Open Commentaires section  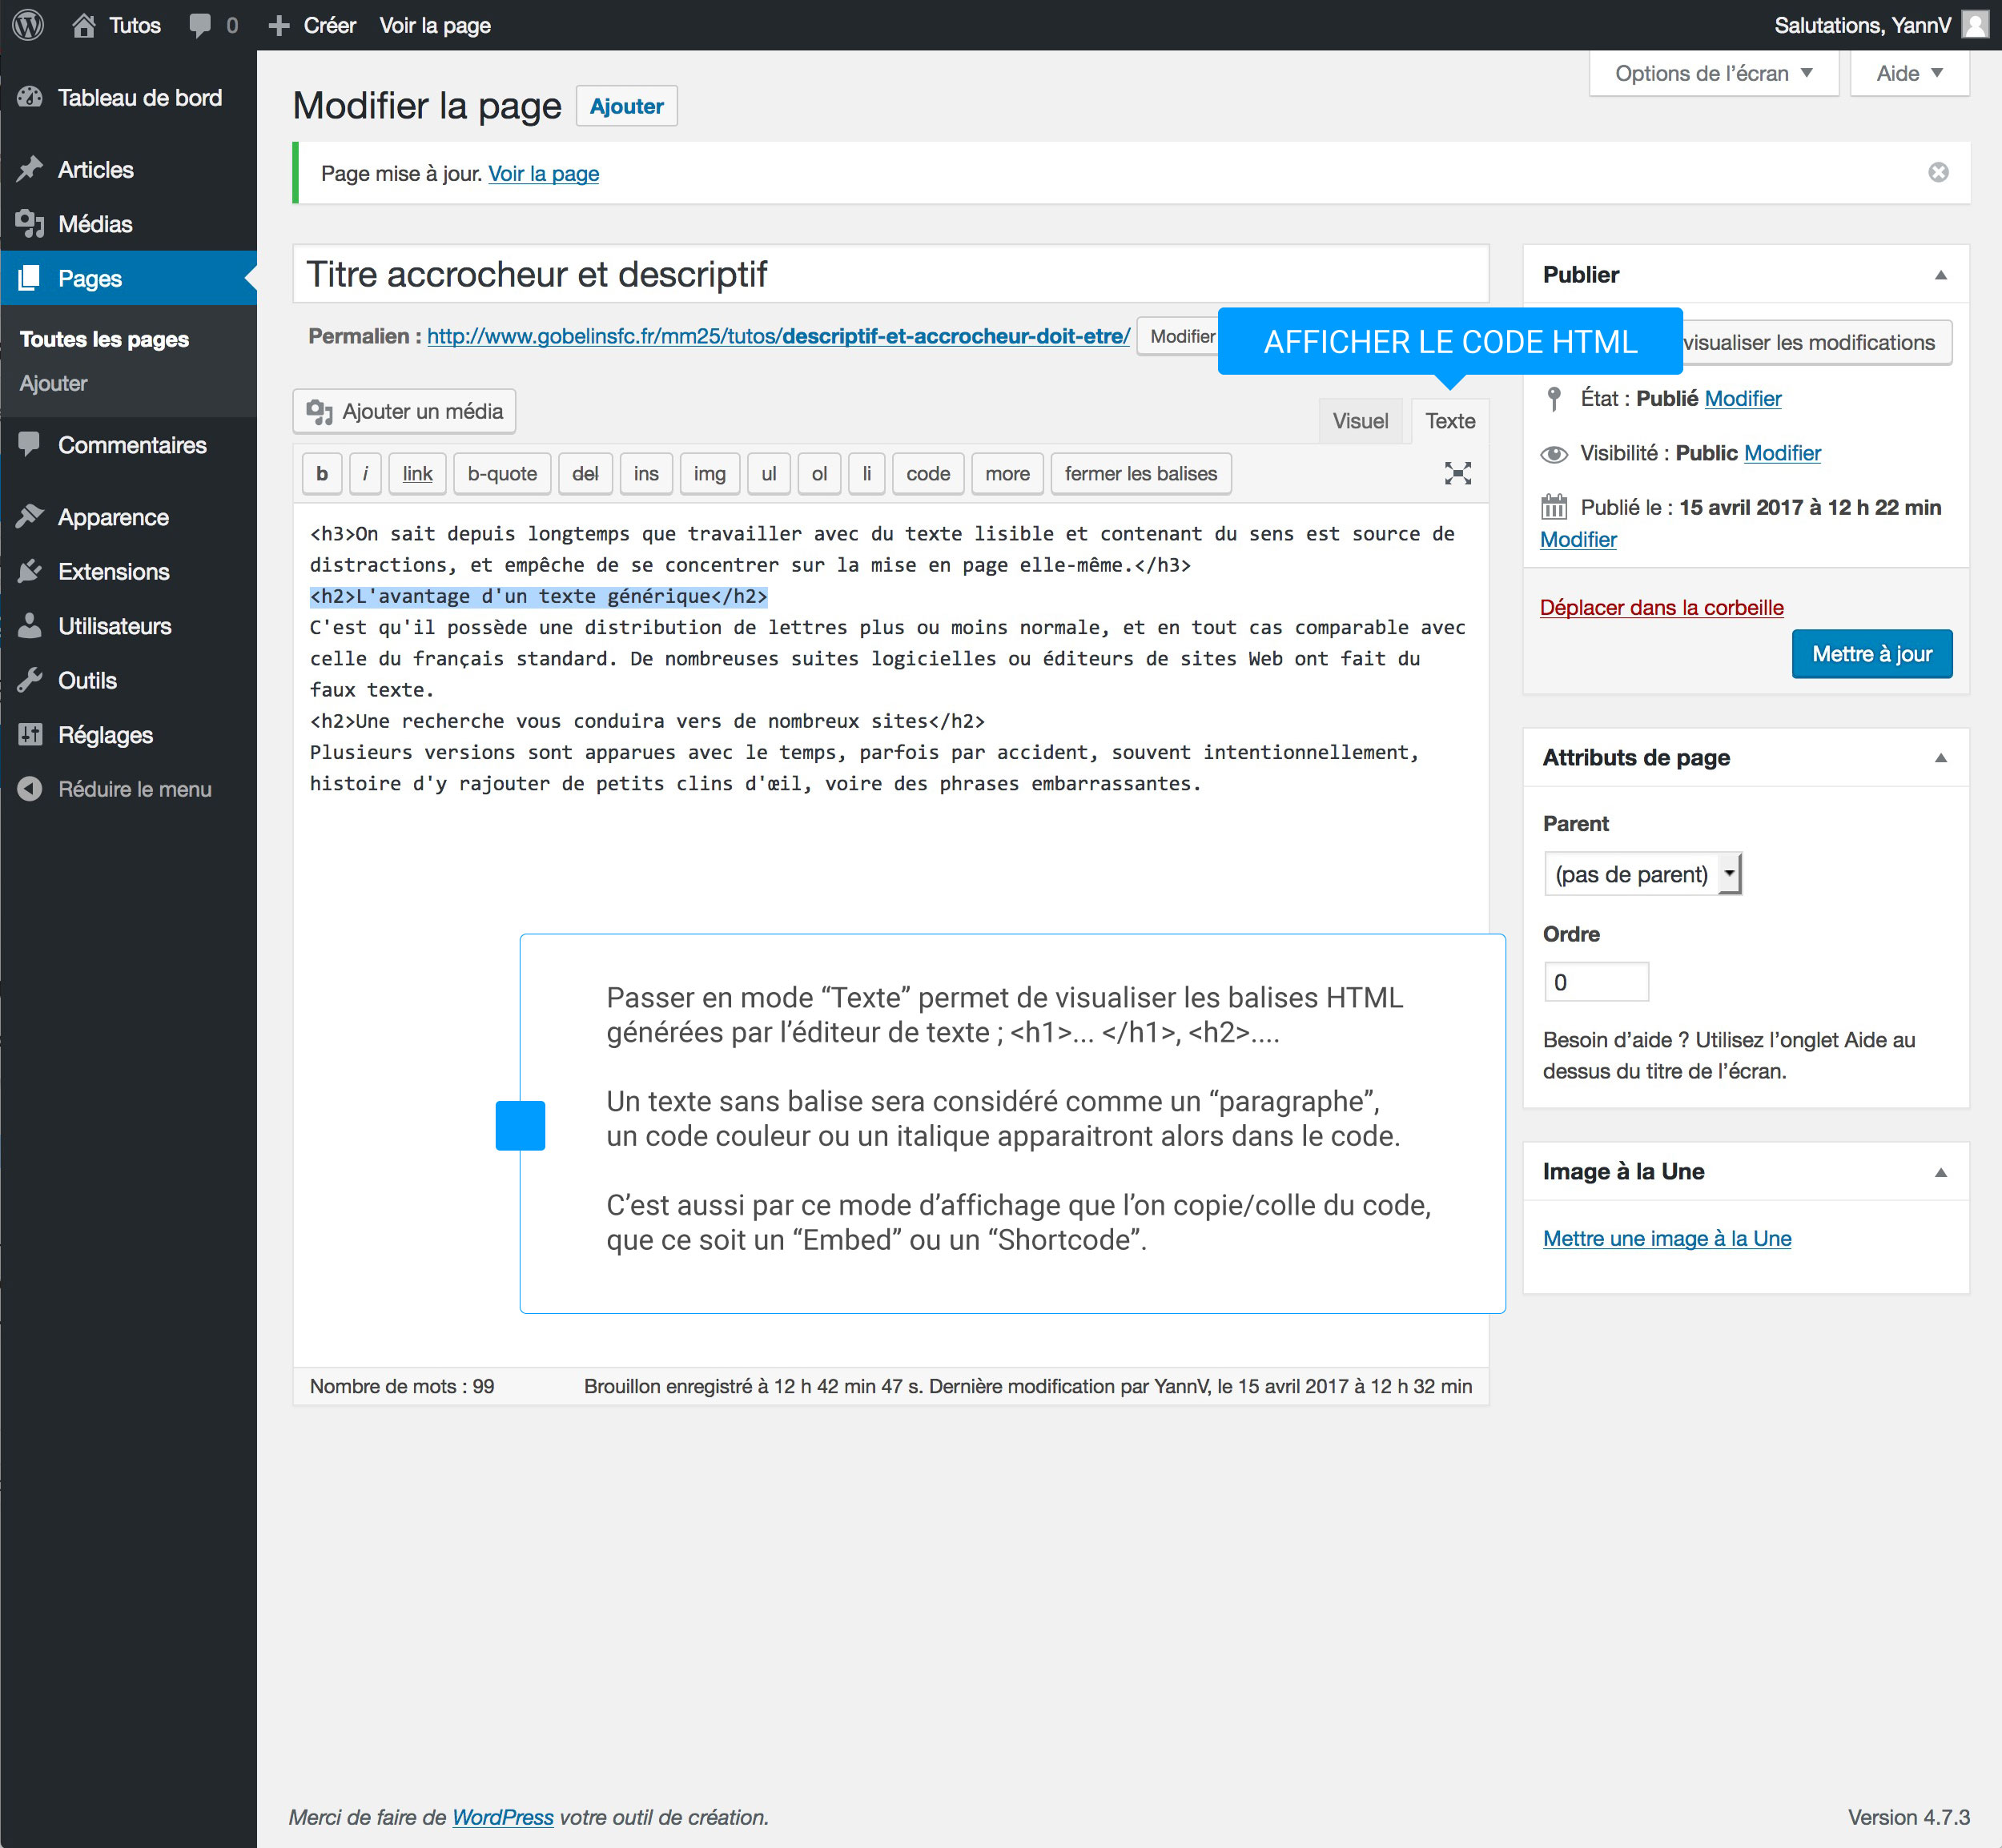(128, 445)
